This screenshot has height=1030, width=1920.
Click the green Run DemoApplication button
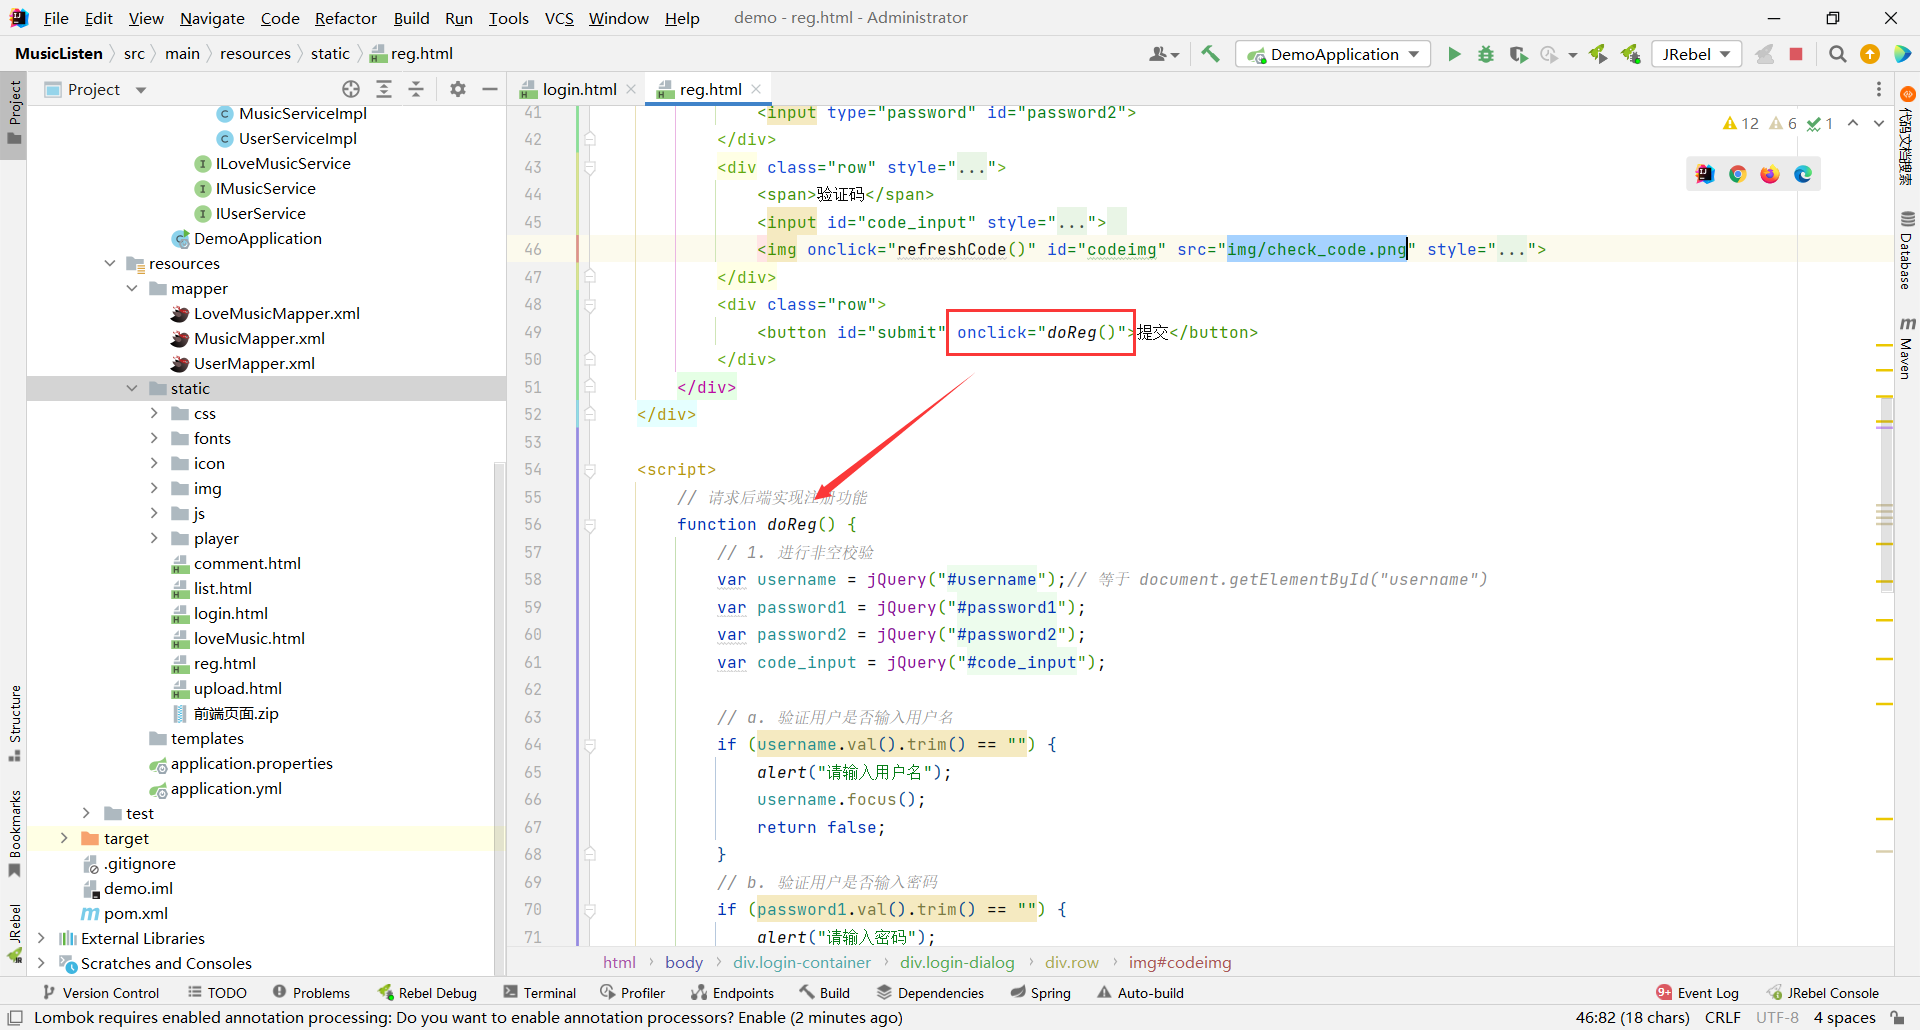tap(1454, 54)
